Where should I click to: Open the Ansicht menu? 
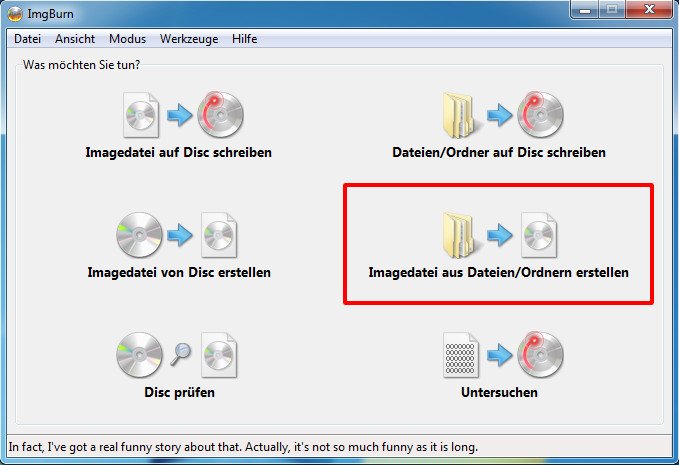(x=75, y=39)
